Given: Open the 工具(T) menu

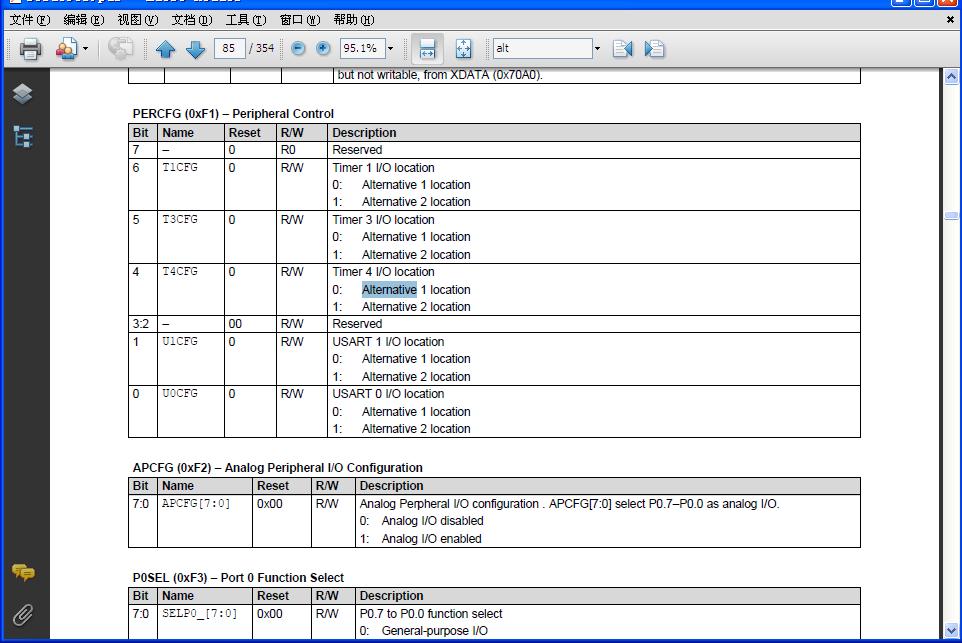Looking at the screenshot, I should tap(245, 20).
